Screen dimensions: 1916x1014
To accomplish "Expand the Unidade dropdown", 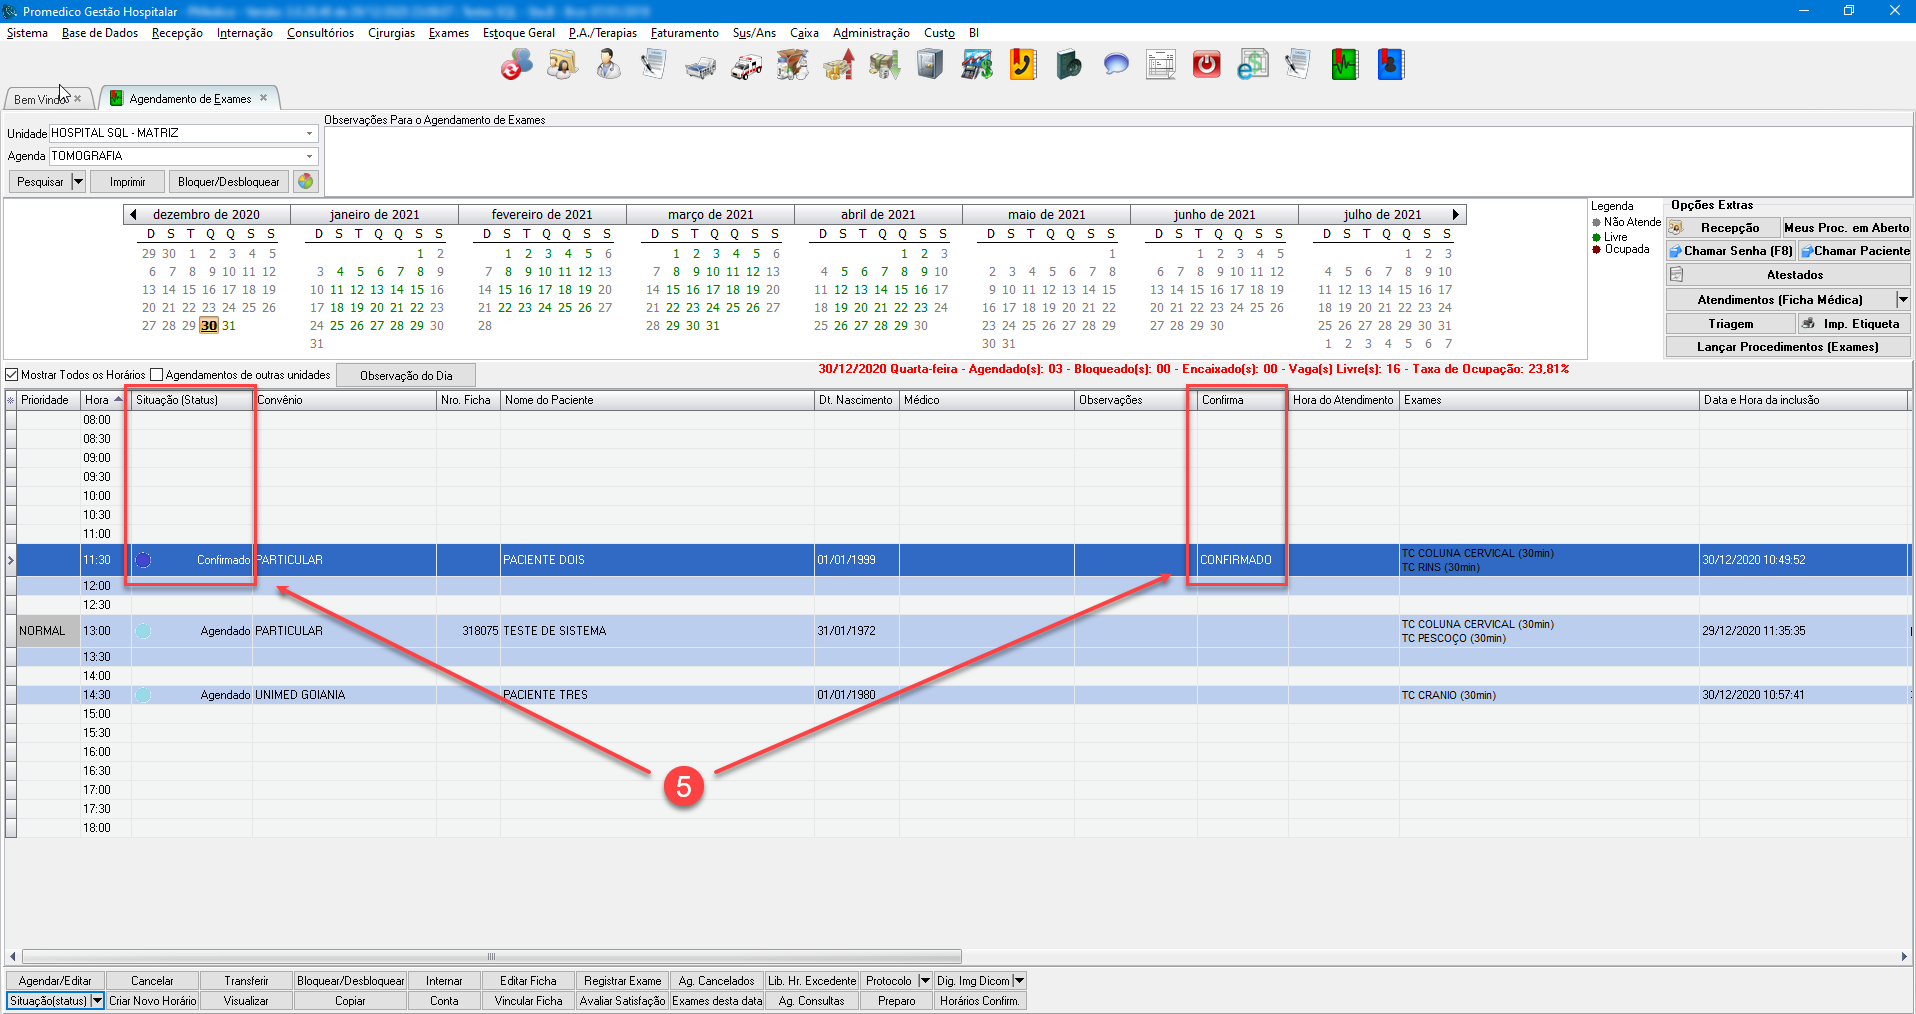I will [309, 133].
